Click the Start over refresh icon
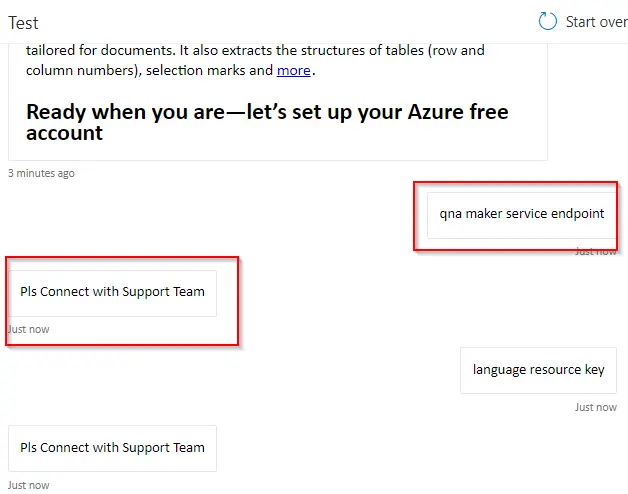The width and height of the screenshot is (628, 494). [x=547, y=21]
